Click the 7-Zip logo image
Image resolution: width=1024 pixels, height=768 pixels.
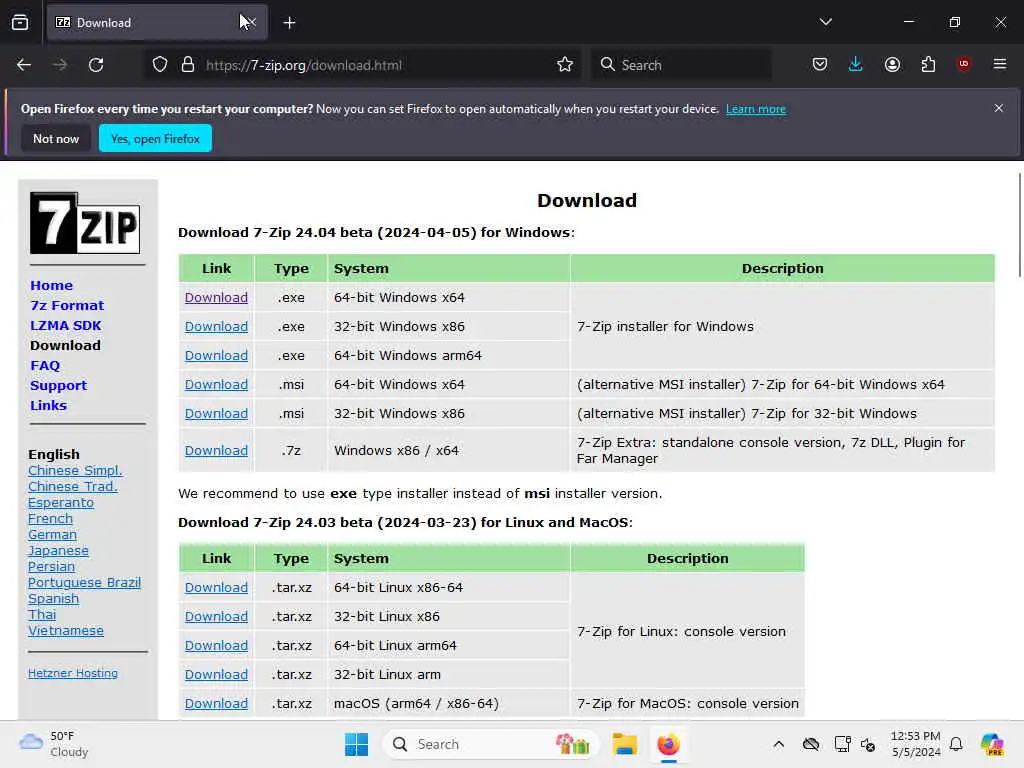pyautogui.click(x=85, y=223)
